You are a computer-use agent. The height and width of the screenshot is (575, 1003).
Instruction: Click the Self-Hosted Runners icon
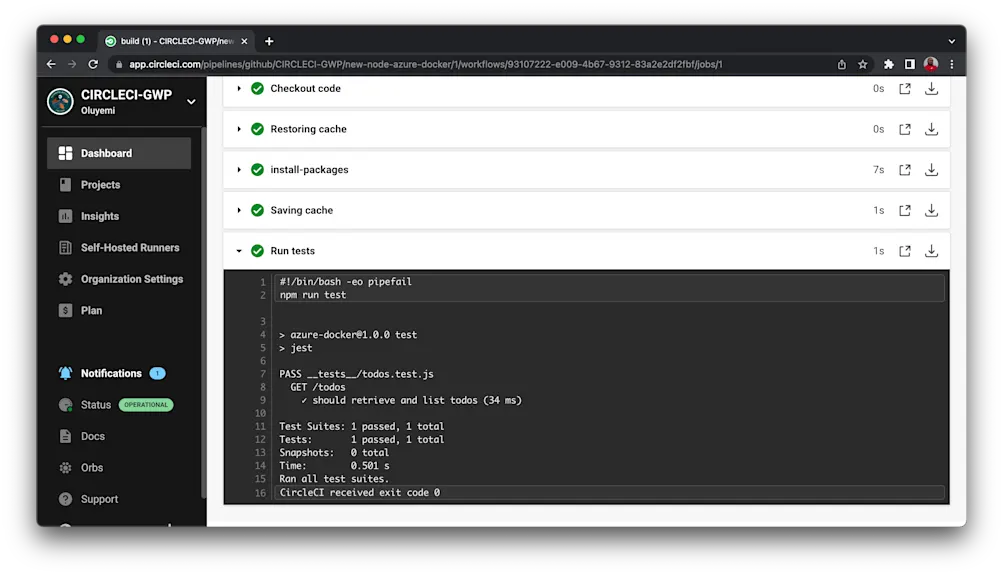tap(65, 248)
